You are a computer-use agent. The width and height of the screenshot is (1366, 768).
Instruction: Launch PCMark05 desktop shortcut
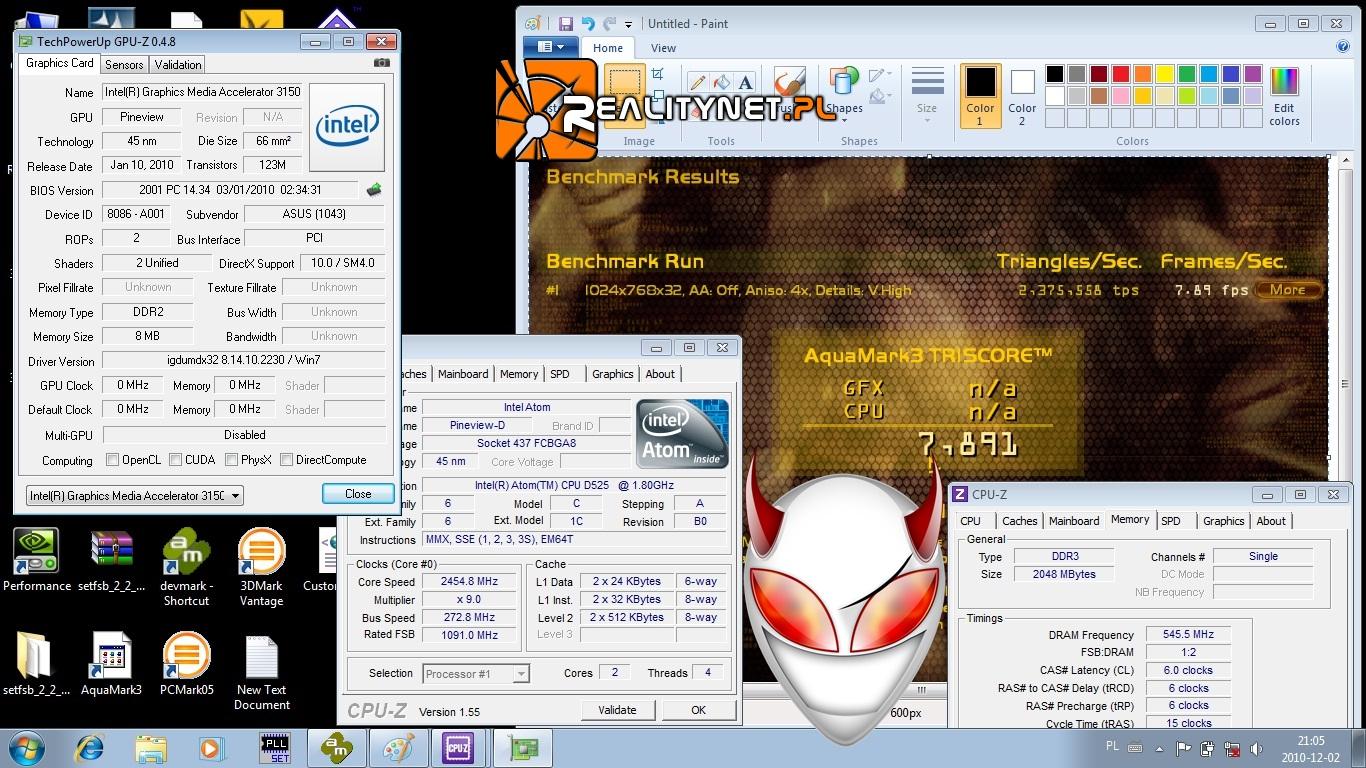click(186, 664)
